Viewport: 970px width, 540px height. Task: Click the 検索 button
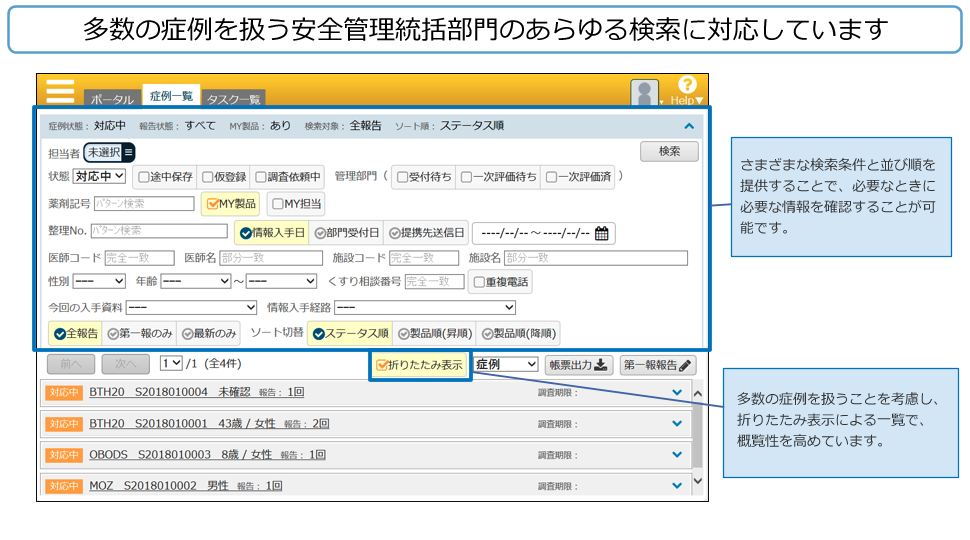(669, 152)
